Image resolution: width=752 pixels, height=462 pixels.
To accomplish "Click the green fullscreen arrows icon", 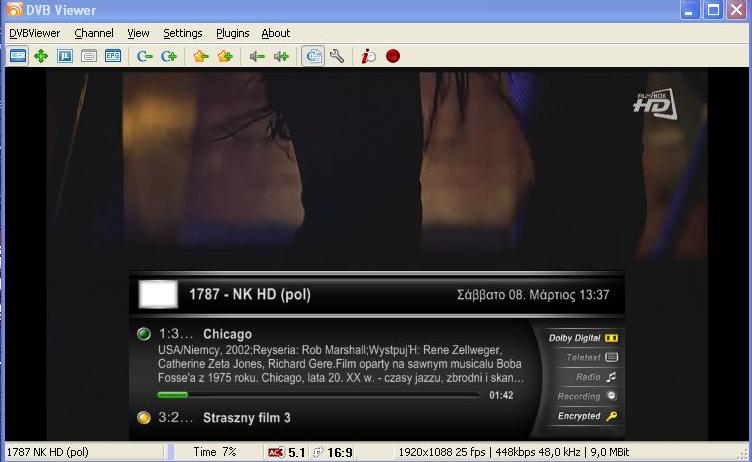I will coord(41,56).
